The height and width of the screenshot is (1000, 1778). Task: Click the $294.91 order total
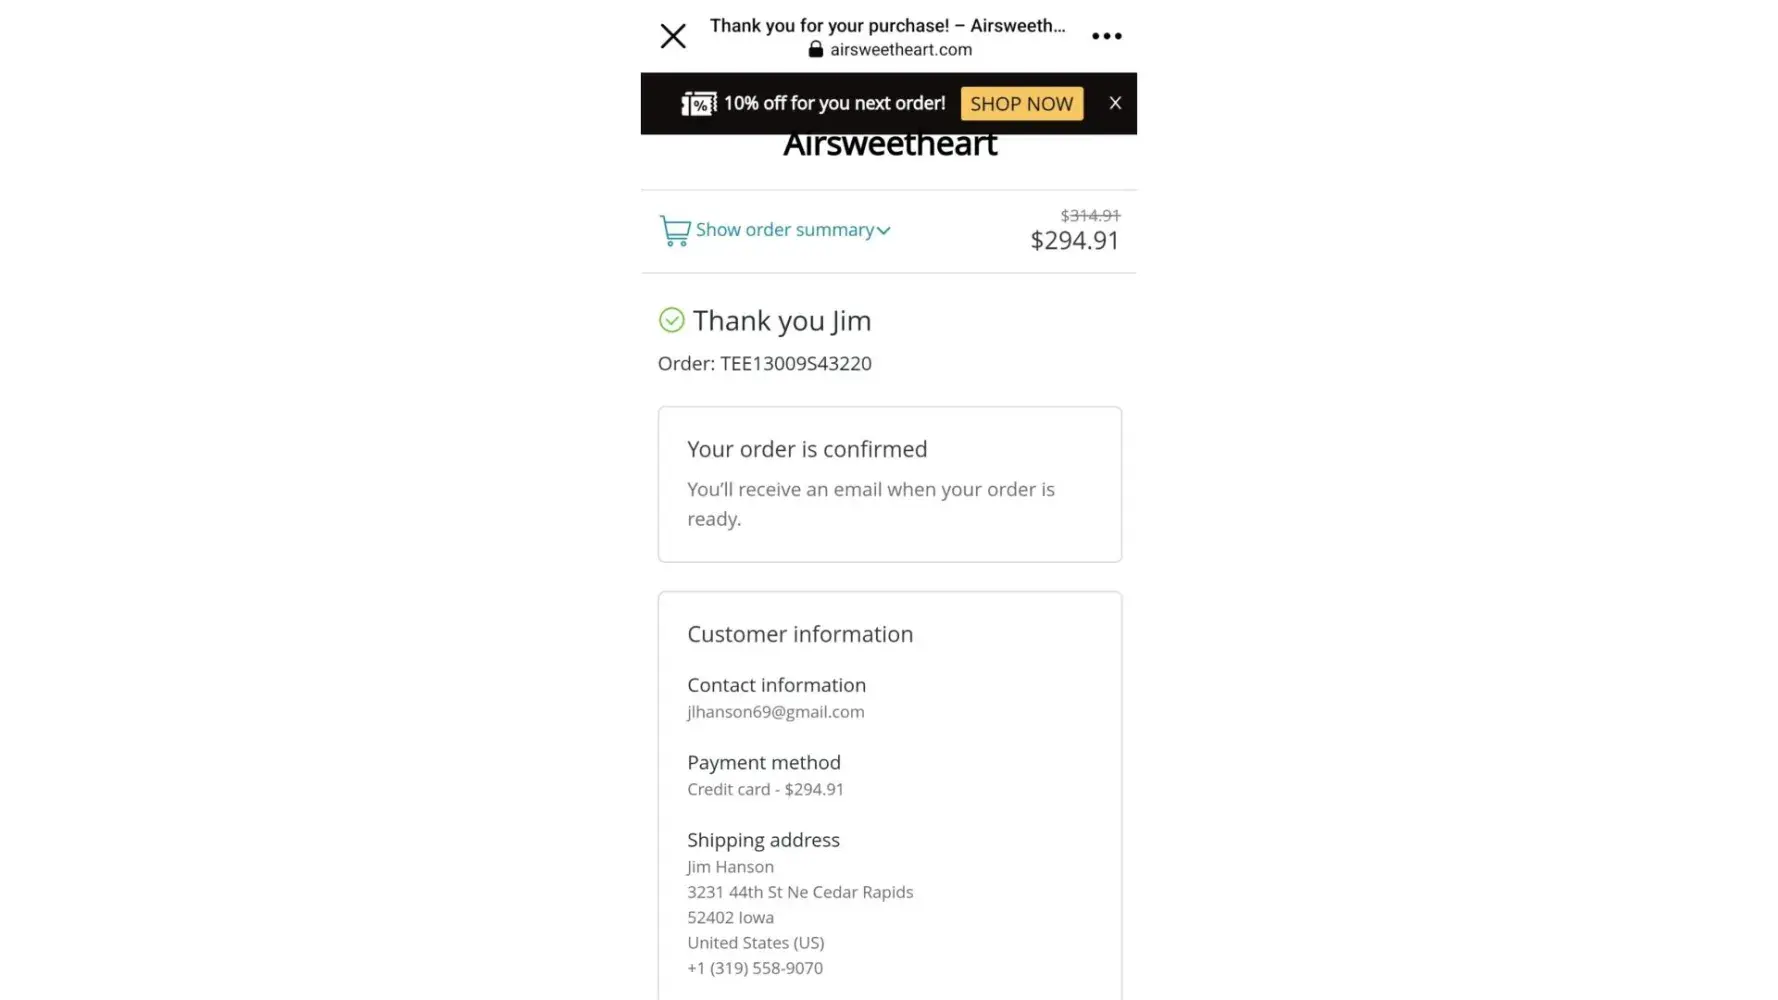point(1074,241)
